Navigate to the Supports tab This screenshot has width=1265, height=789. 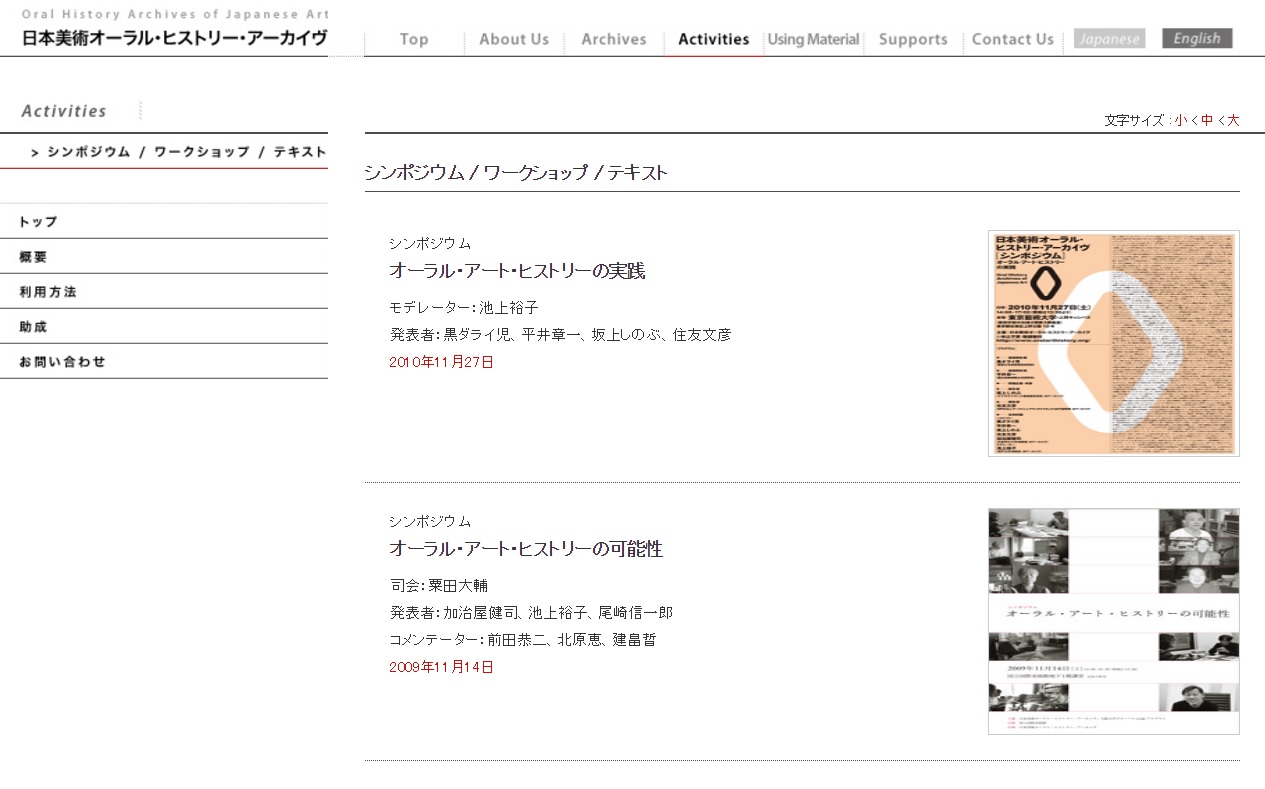pyautogui.click(x=913, y=39)
